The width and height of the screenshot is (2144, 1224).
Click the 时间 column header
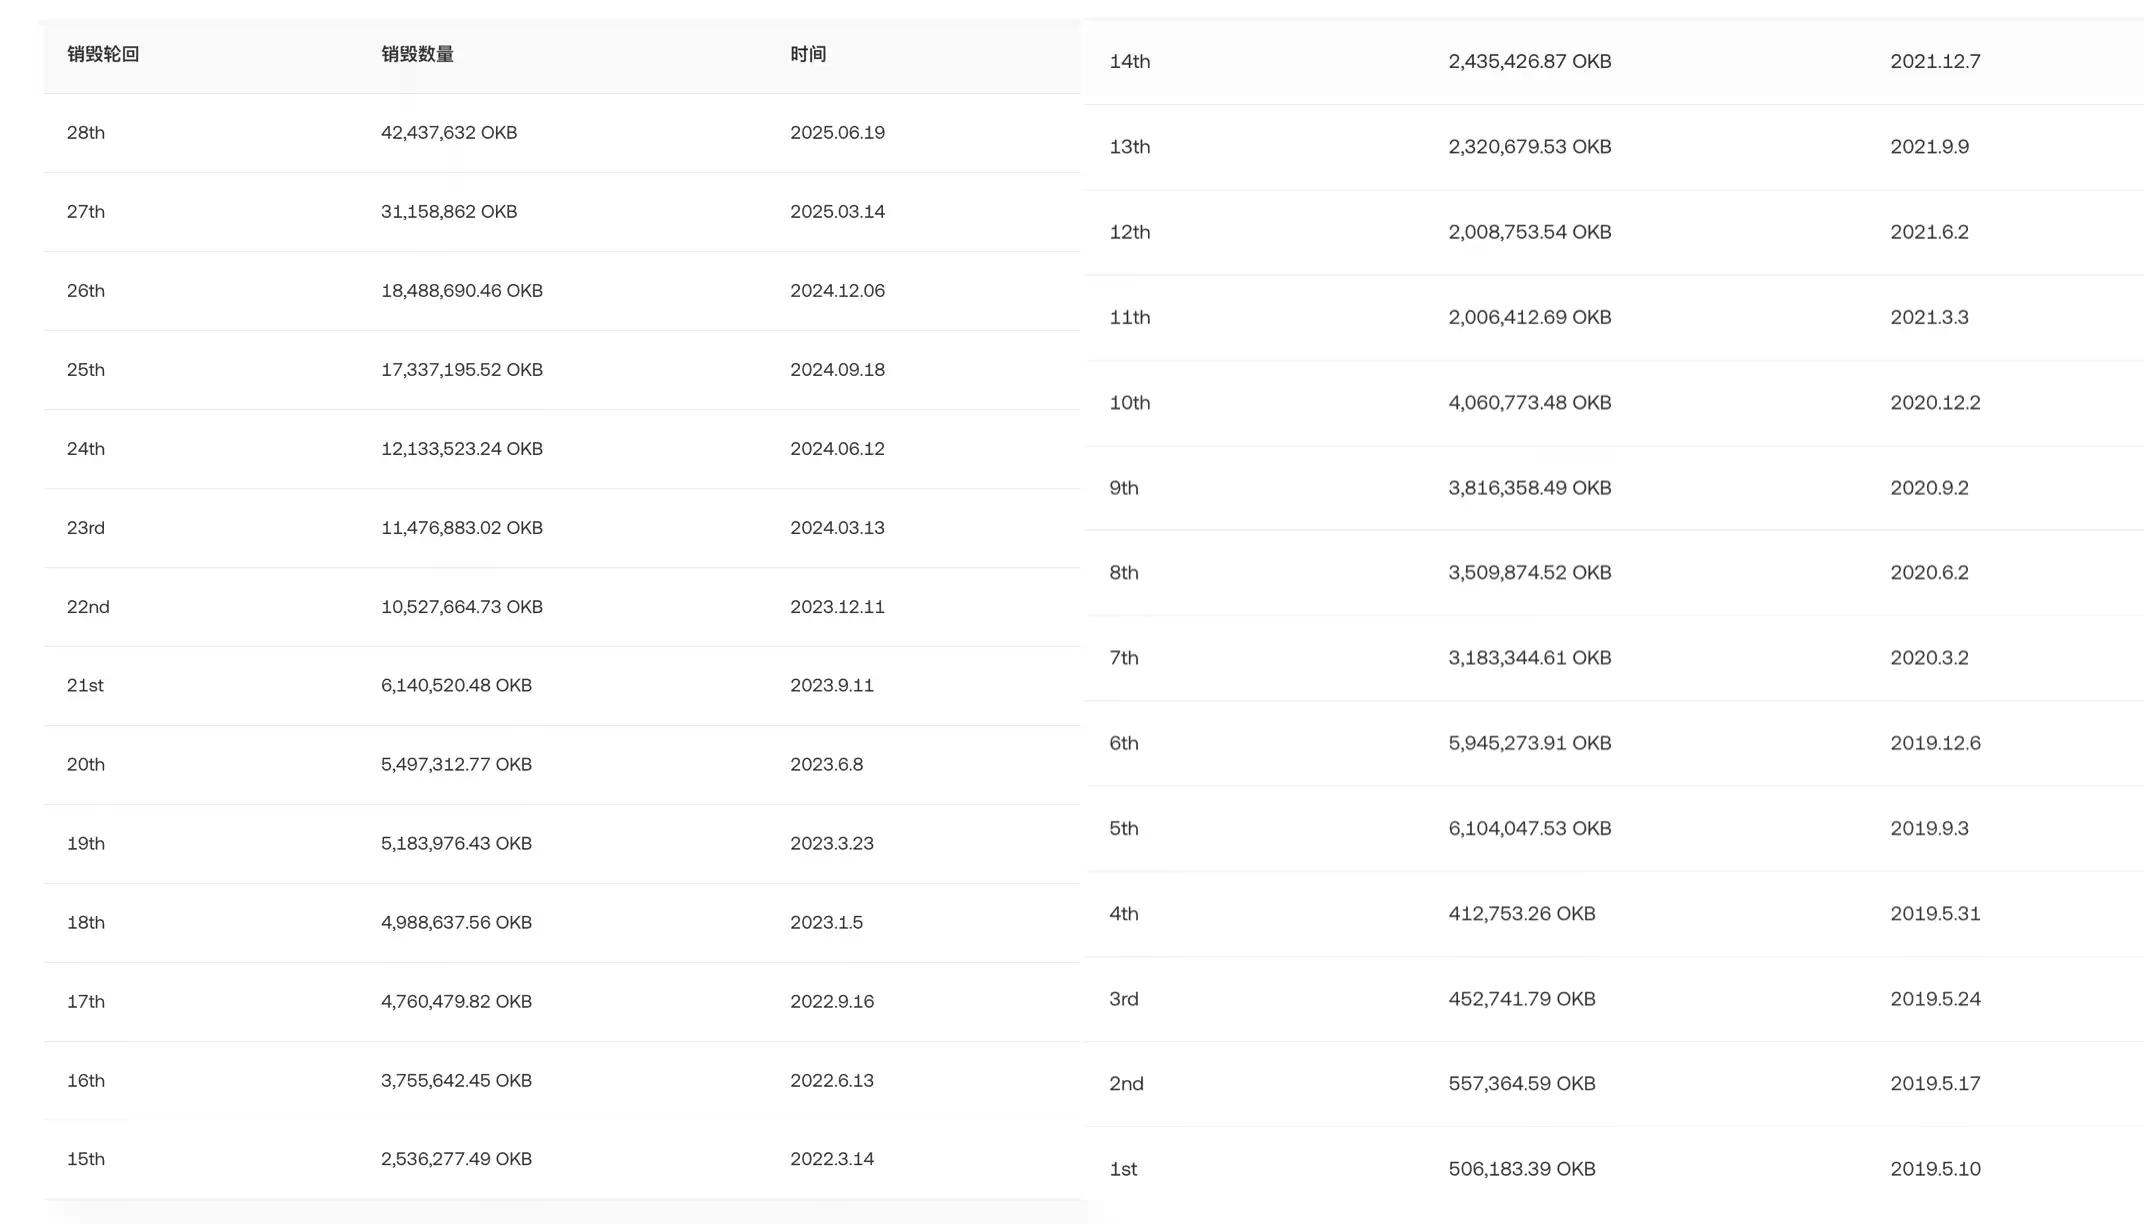click(808, 54)
